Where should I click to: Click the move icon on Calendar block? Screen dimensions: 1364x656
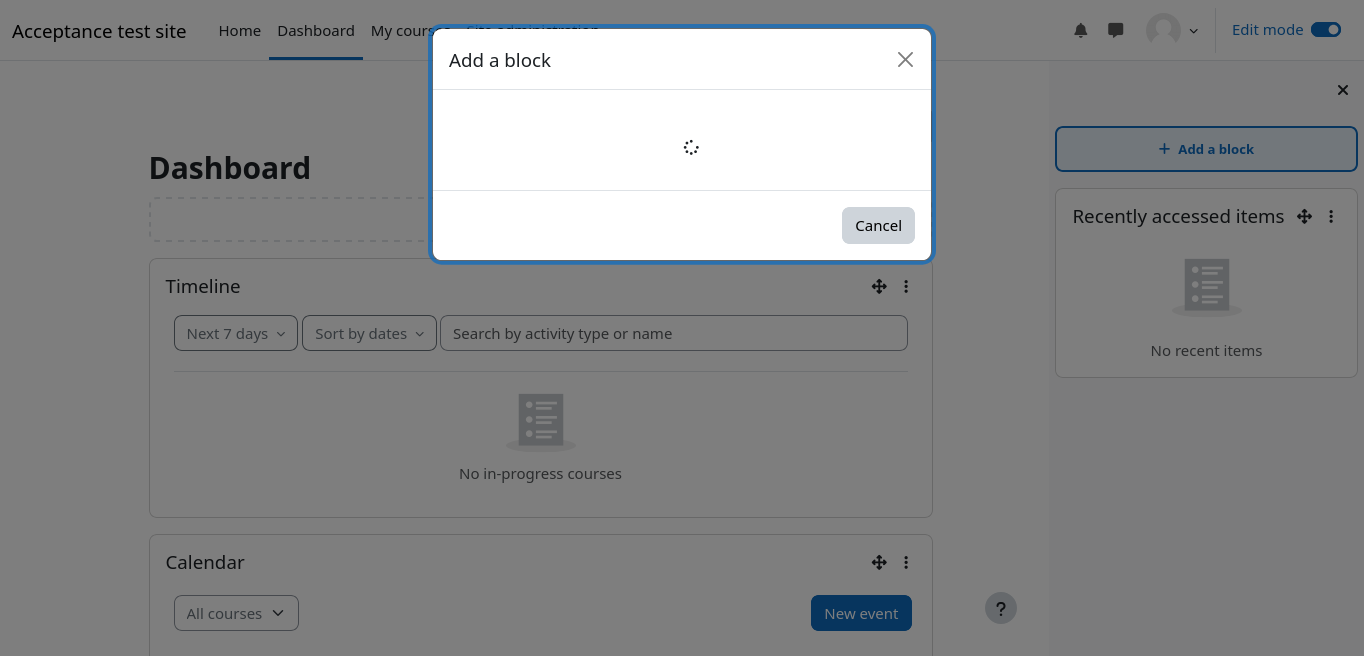tap(879, 563)
